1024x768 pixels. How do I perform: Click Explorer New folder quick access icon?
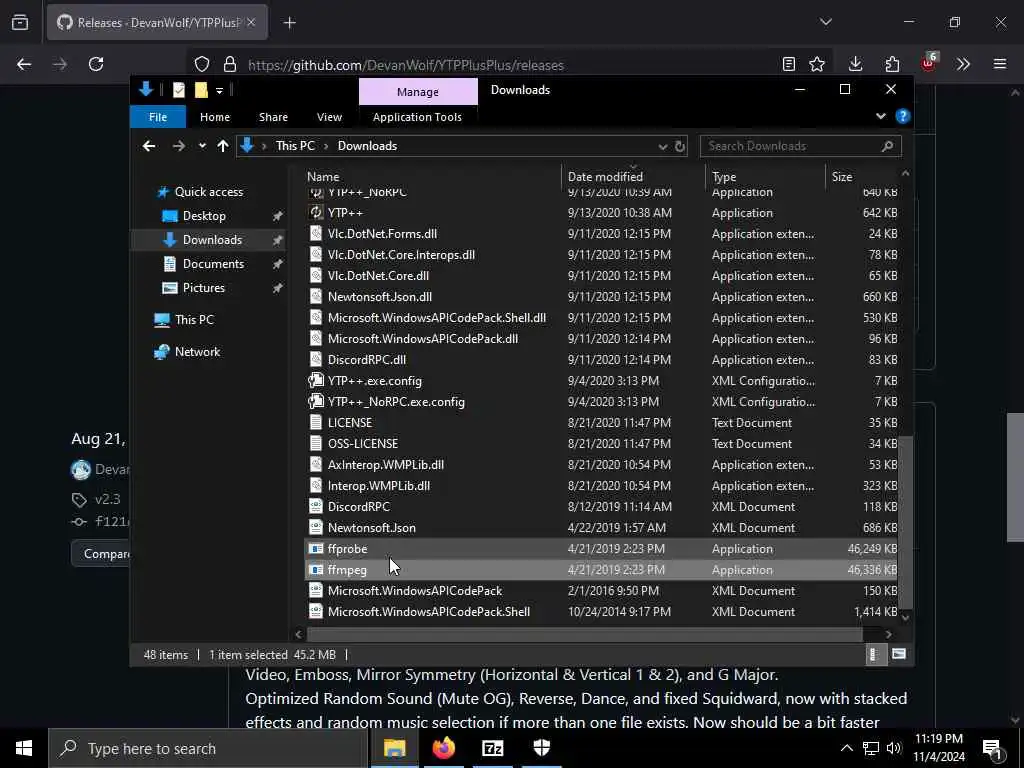[x=201, y=90]
